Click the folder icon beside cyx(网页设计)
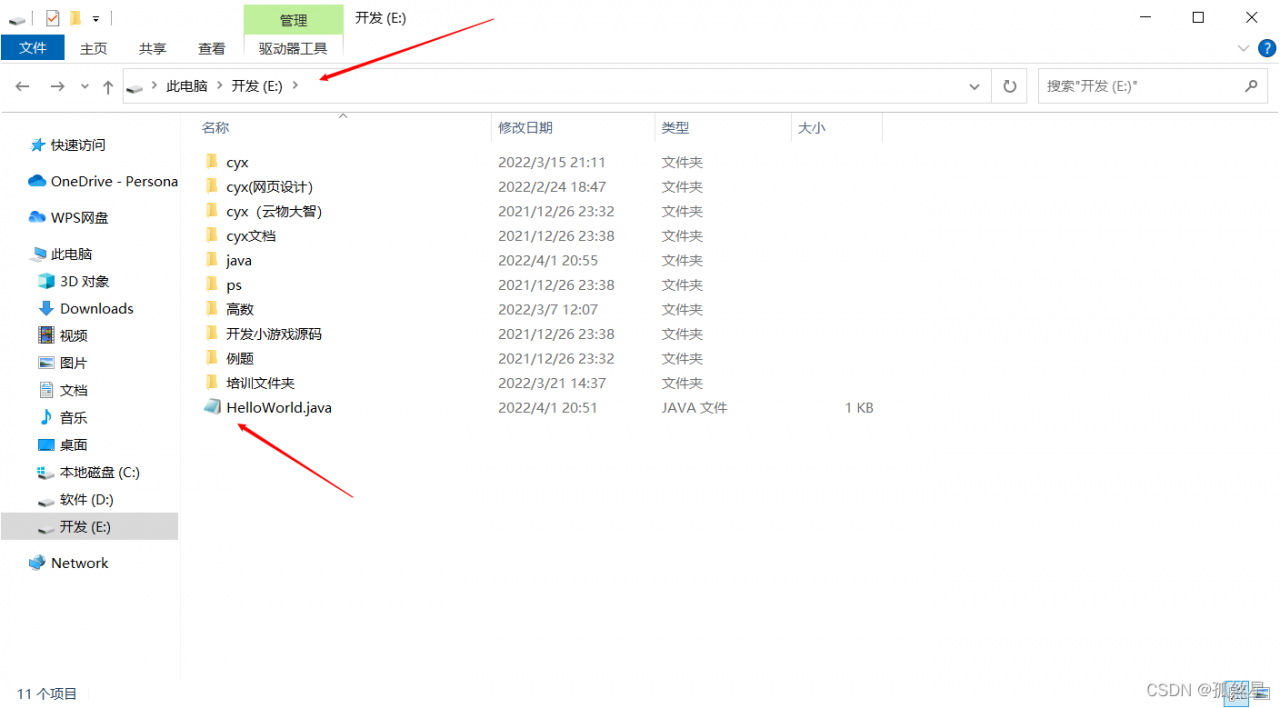The height and width of the screenshot is (708, 1280). [x=211, y=186]
